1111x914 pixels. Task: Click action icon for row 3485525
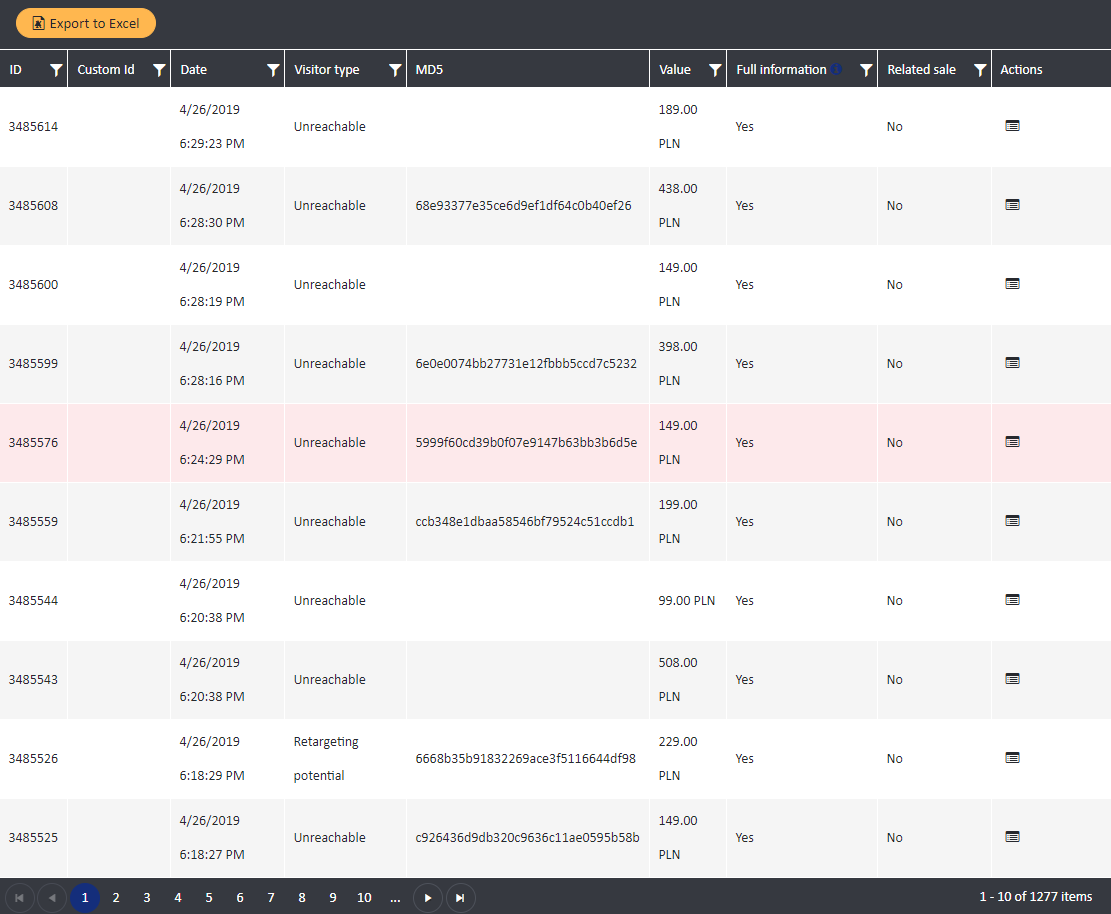click(1012, 837)
